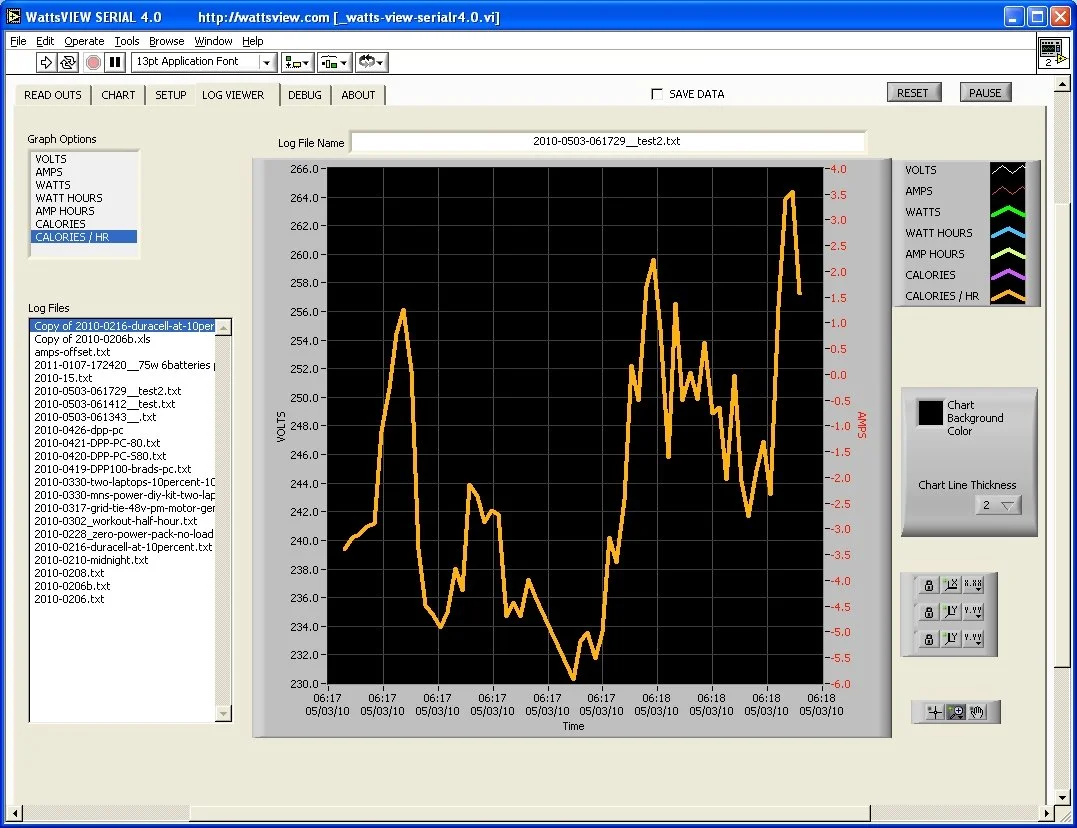Select the zoom magnifier tool in graph palette
1077x828 pixels.
[x=955, y=712]
